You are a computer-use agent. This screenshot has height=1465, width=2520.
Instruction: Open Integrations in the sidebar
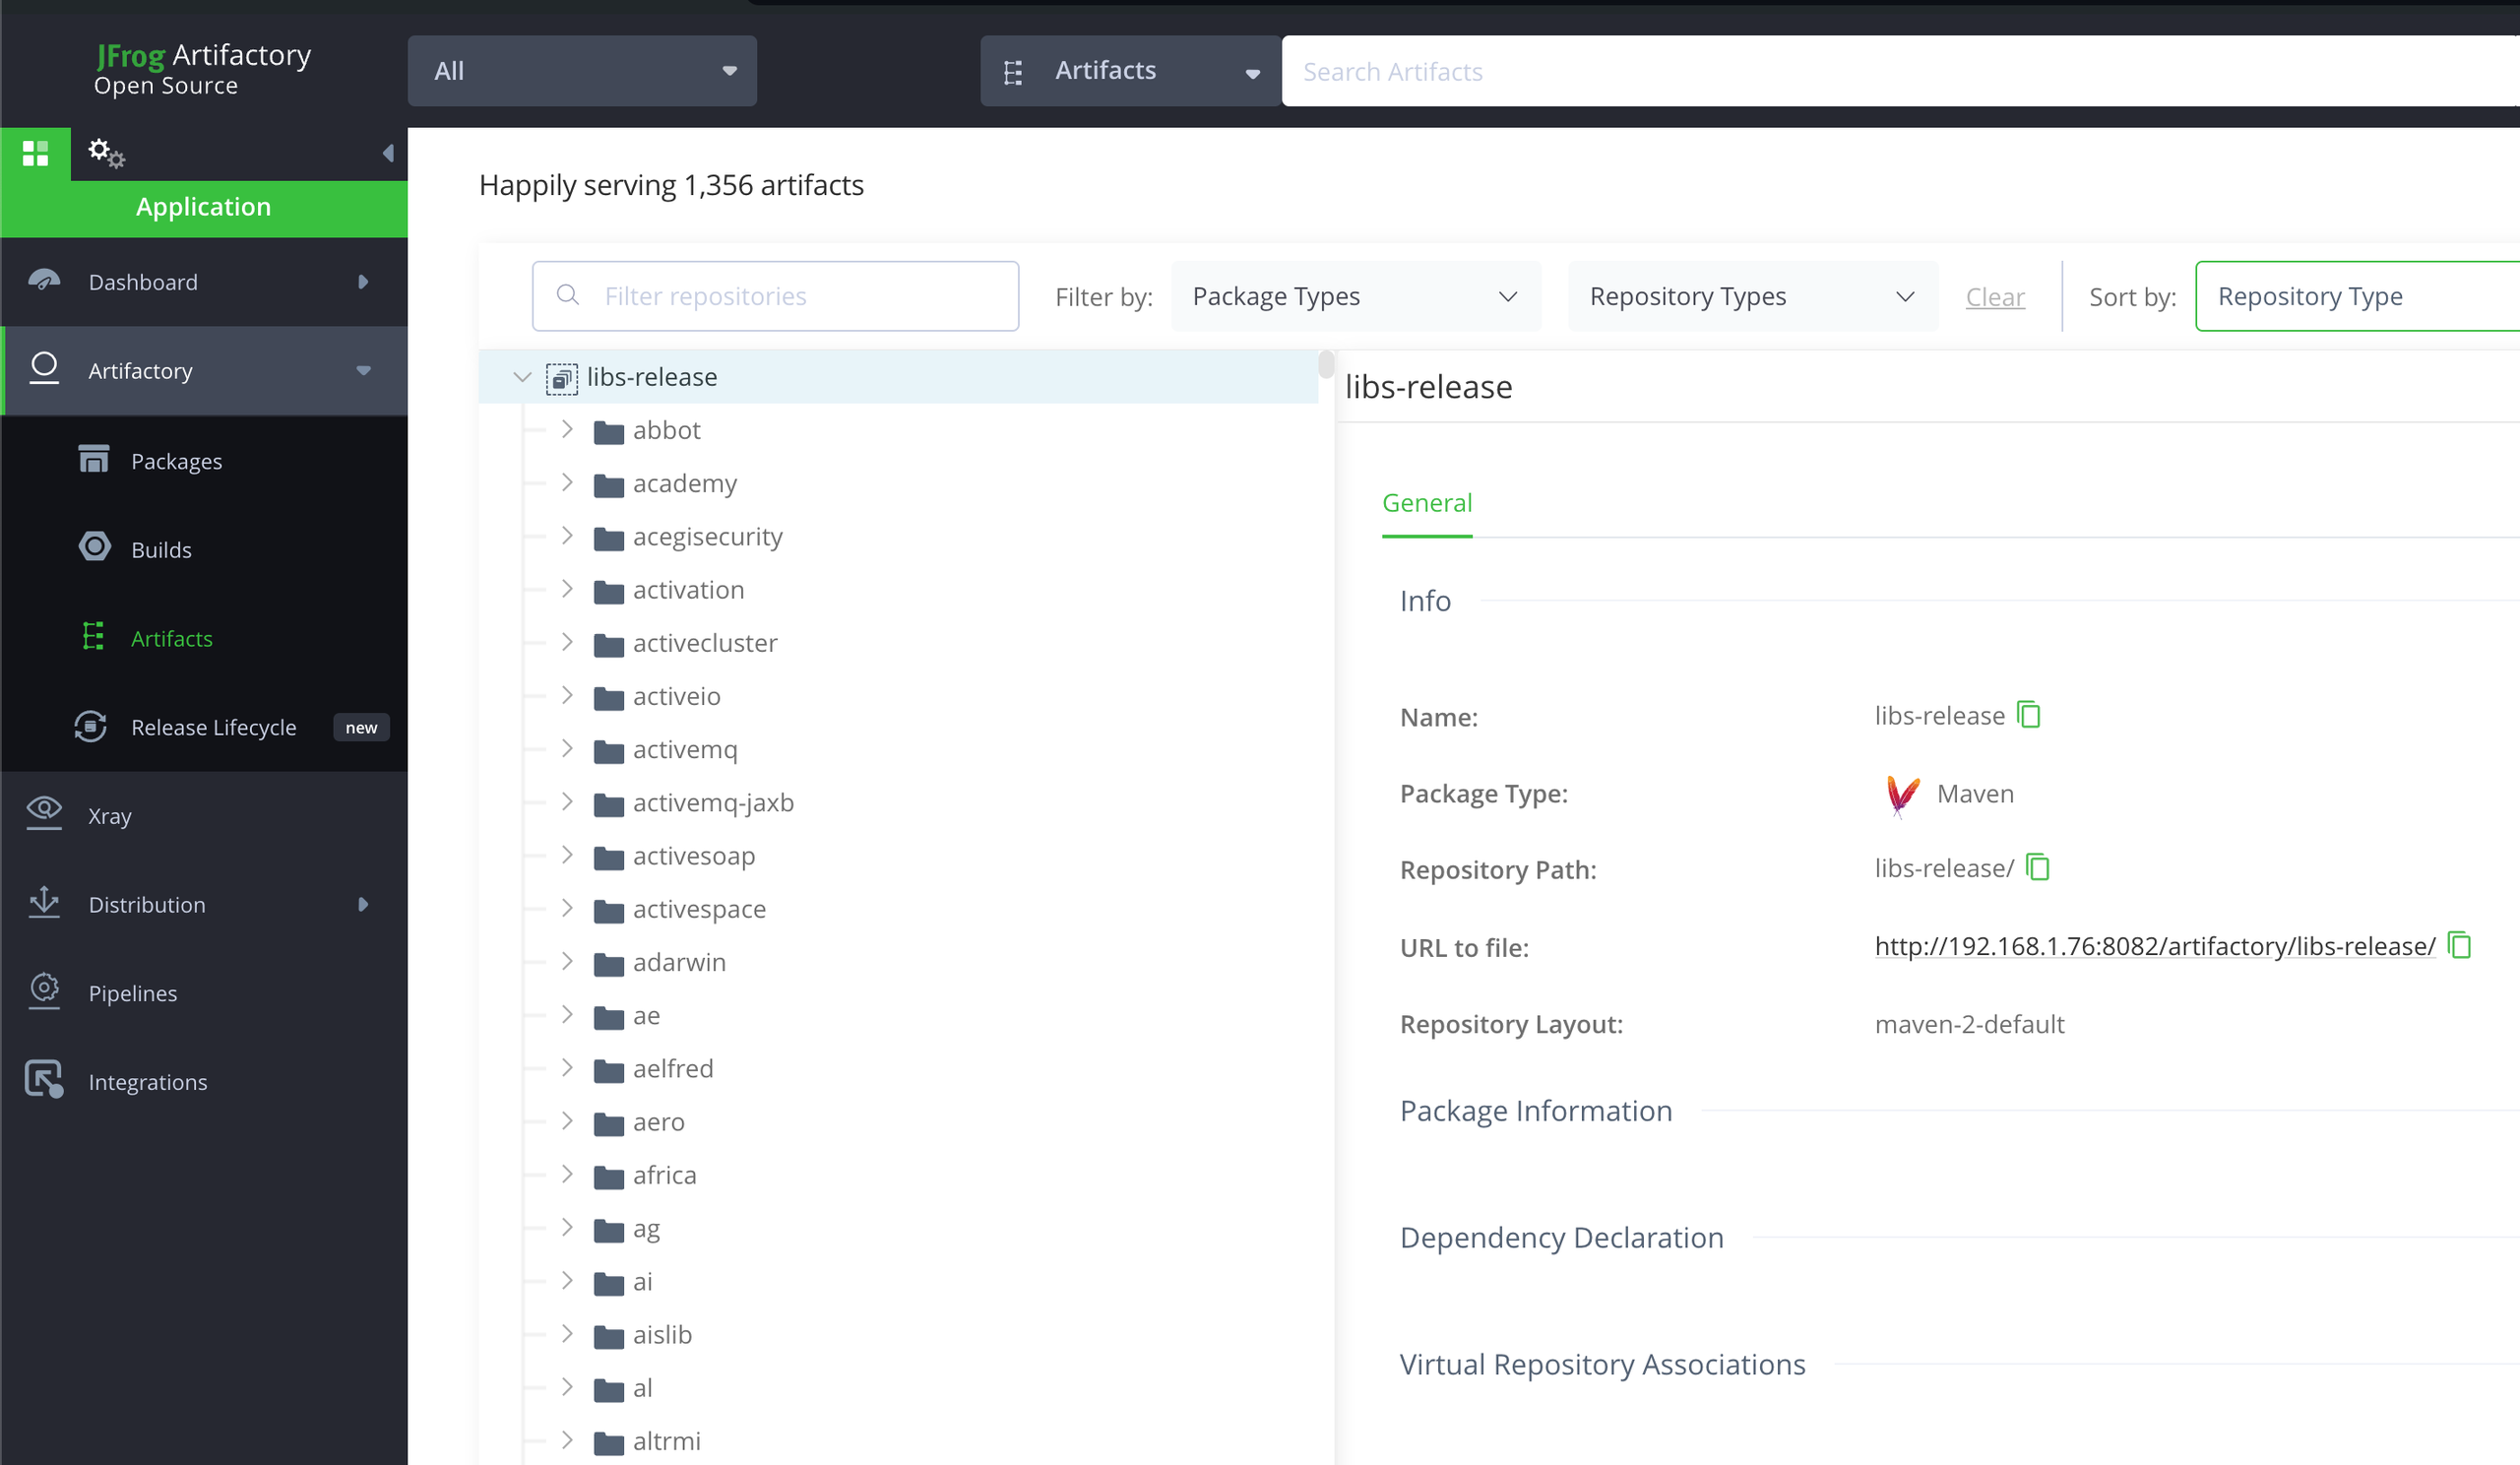pyautogui.click(x=147, y=1082)
